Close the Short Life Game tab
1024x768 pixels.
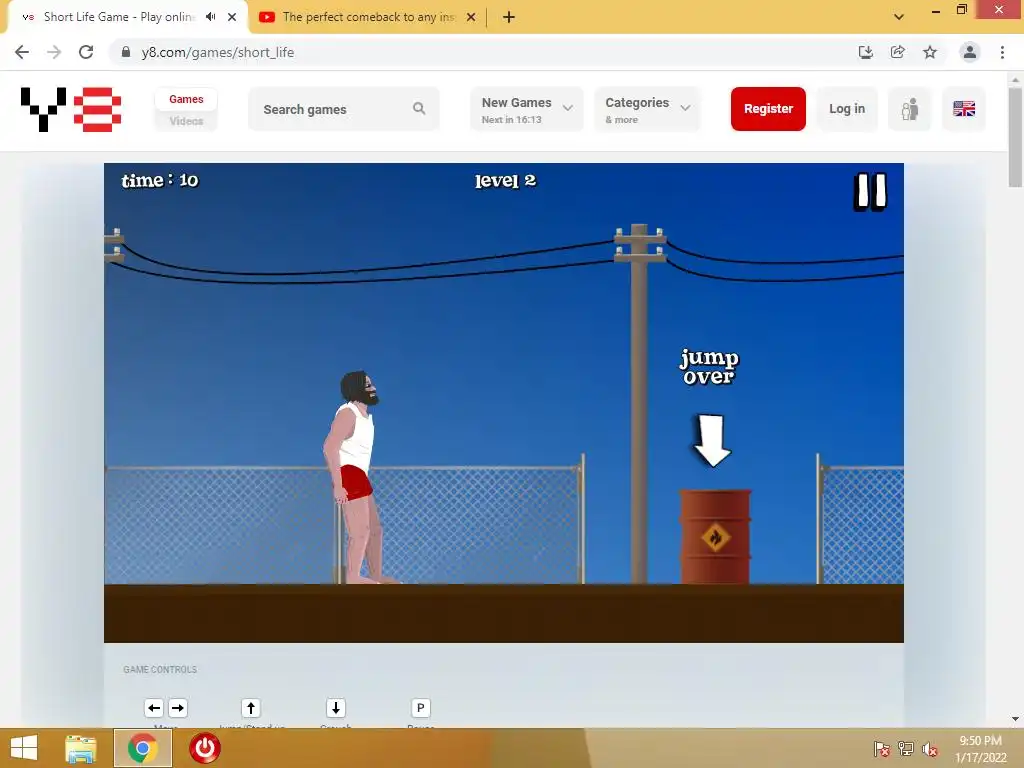coord(232,17)
